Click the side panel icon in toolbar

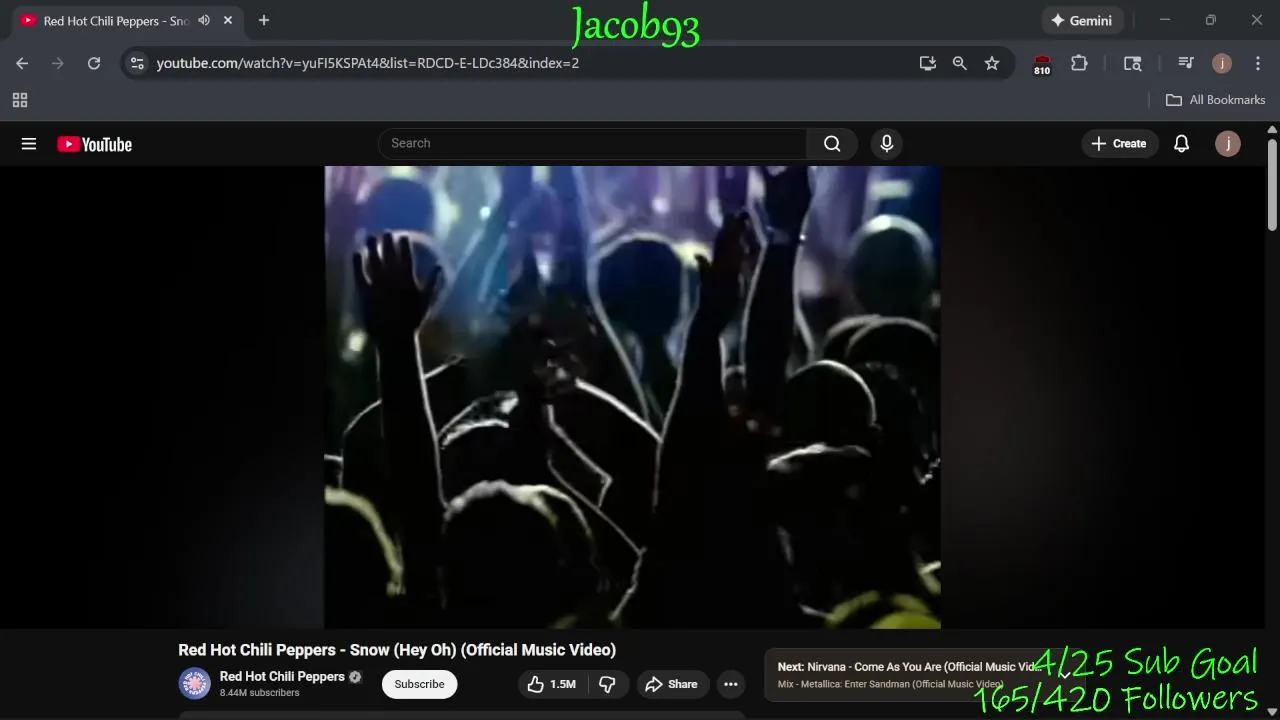[1132, 63]
